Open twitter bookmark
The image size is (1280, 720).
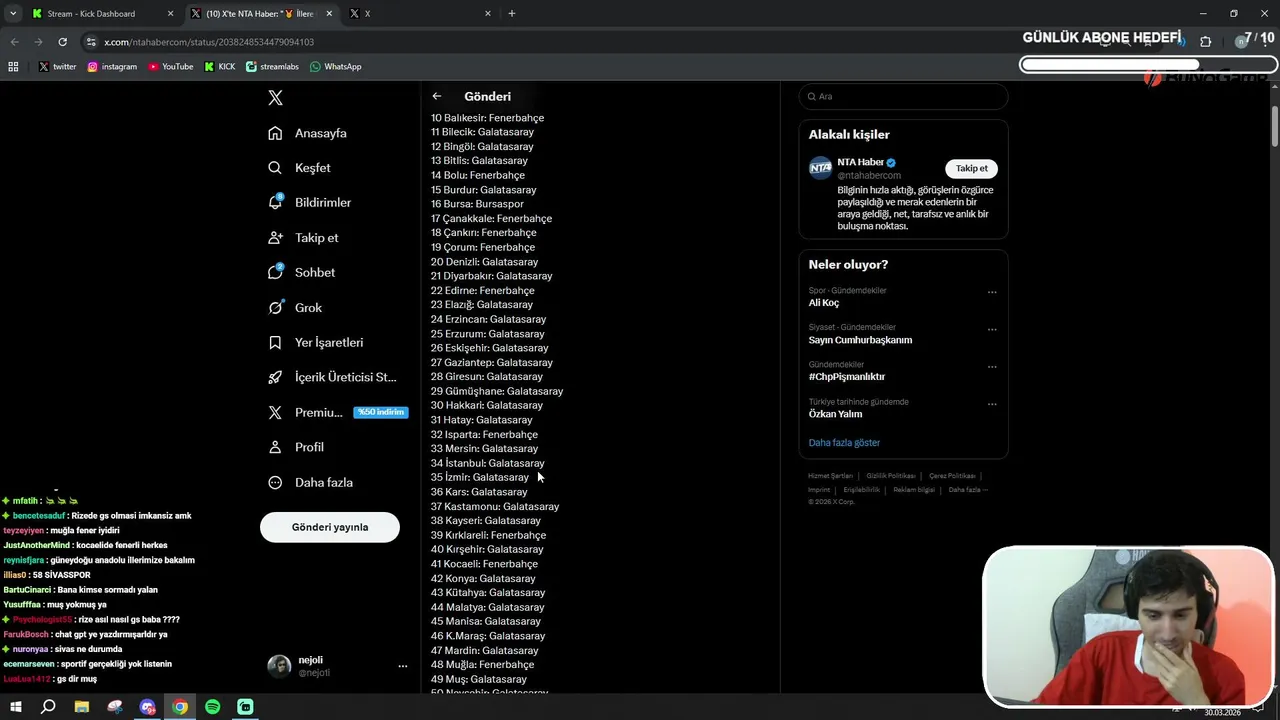pos(57,67)
